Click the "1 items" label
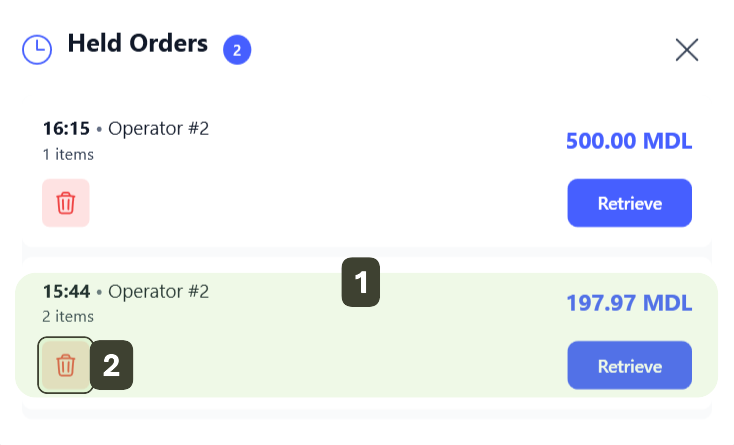This screenshot has width=734, height=445. click(x=68, y=154)
